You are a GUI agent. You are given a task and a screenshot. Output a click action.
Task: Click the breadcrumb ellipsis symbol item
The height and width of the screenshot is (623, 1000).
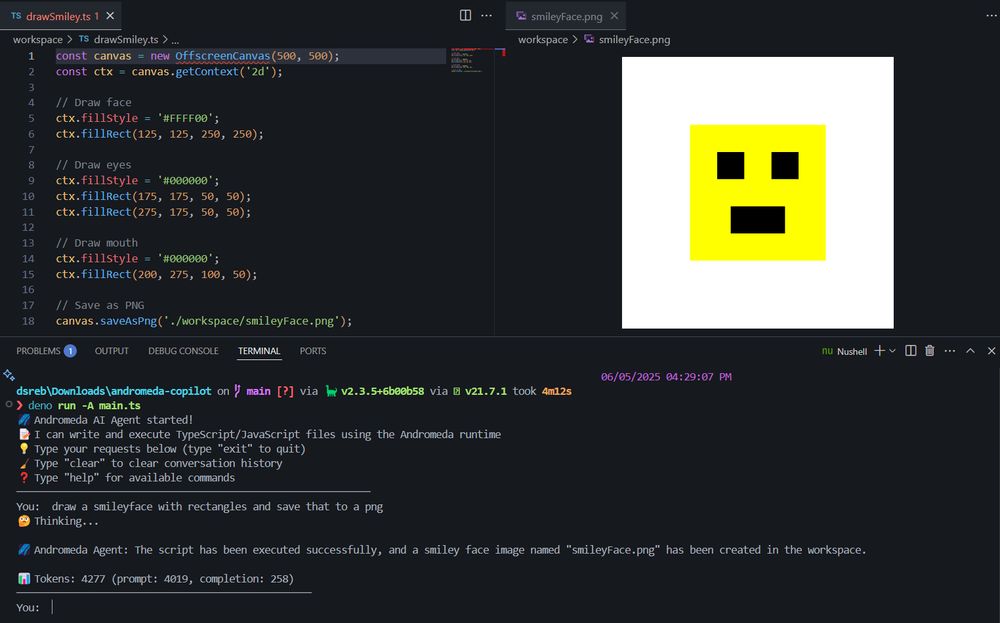pyautogui.click(x=175, y=40)
